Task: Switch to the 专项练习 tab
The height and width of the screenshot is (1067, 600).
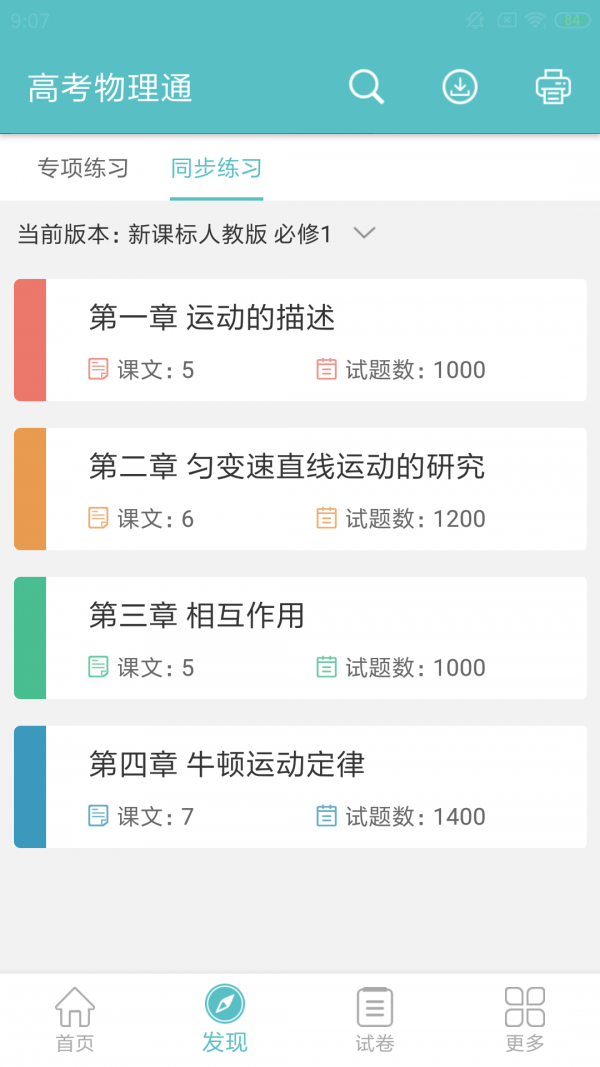Action: point(82,169)
